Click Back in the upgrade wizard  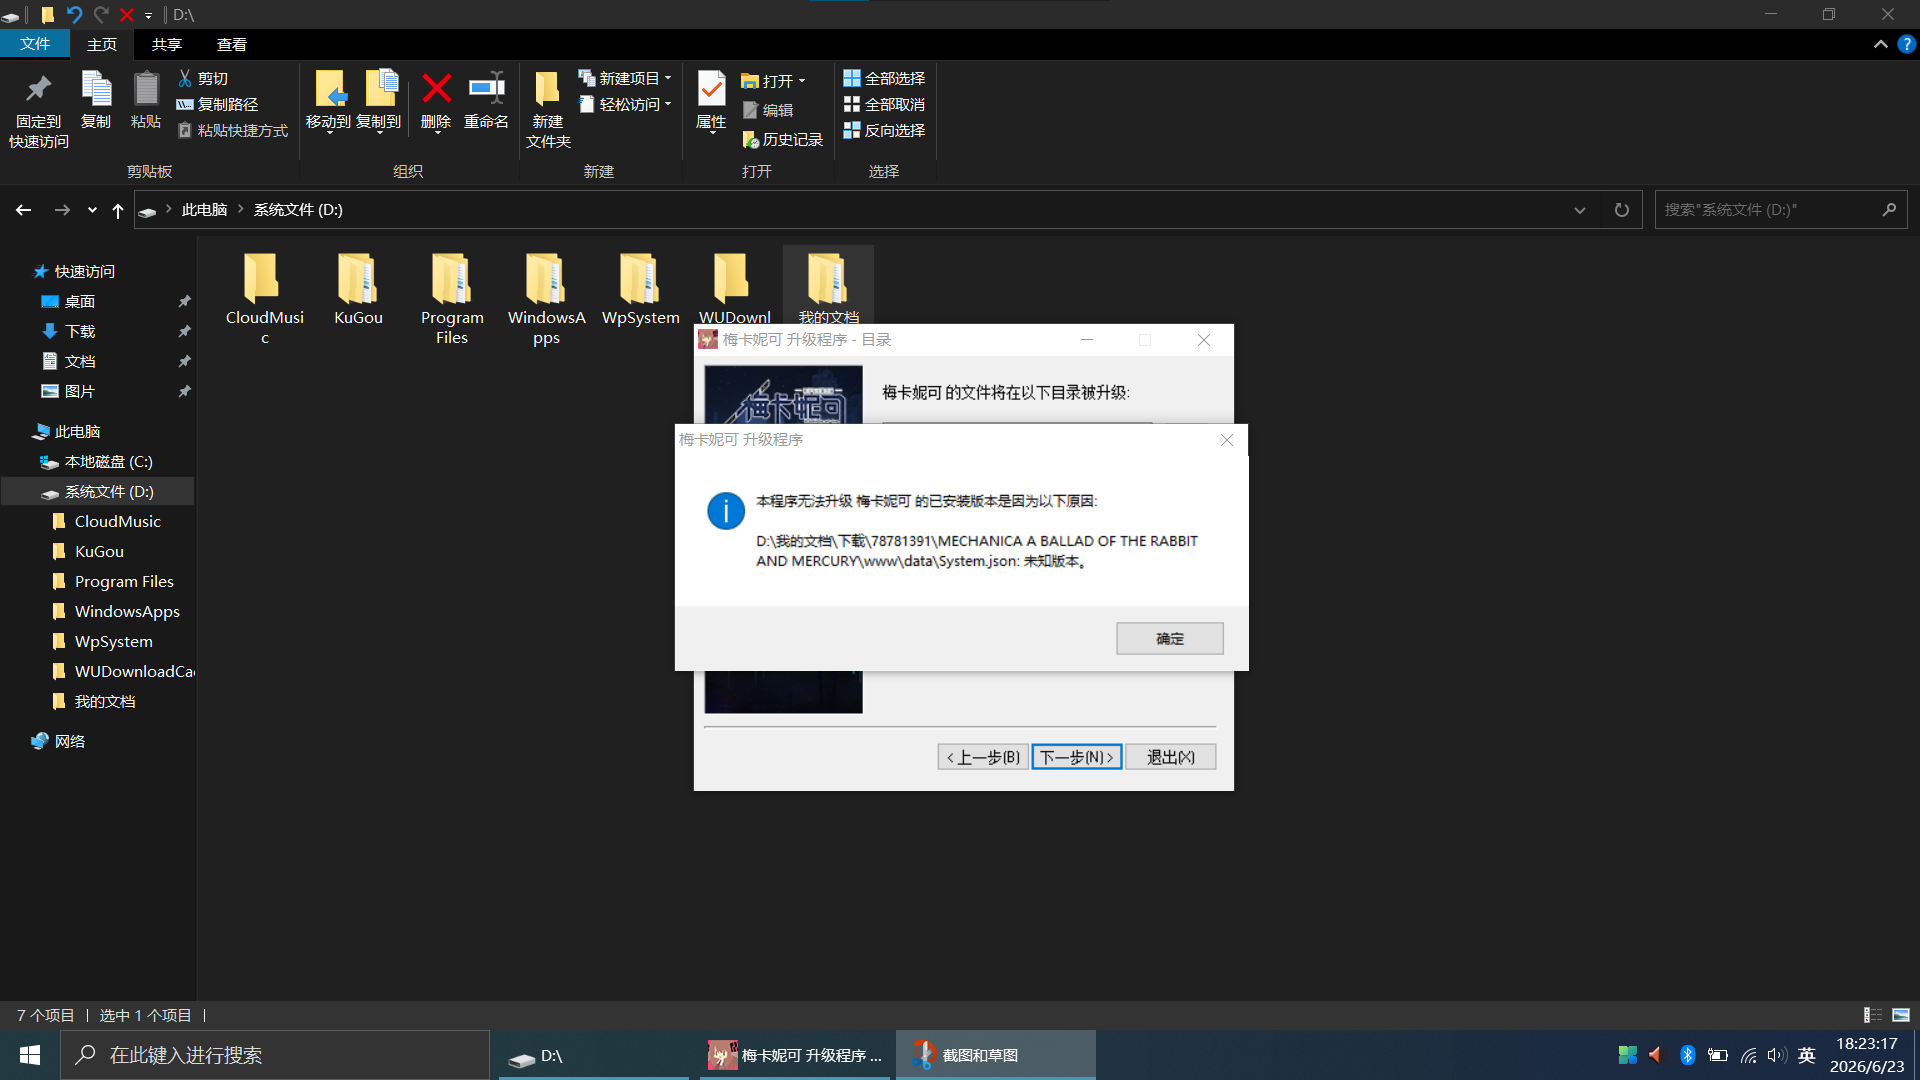983,757
